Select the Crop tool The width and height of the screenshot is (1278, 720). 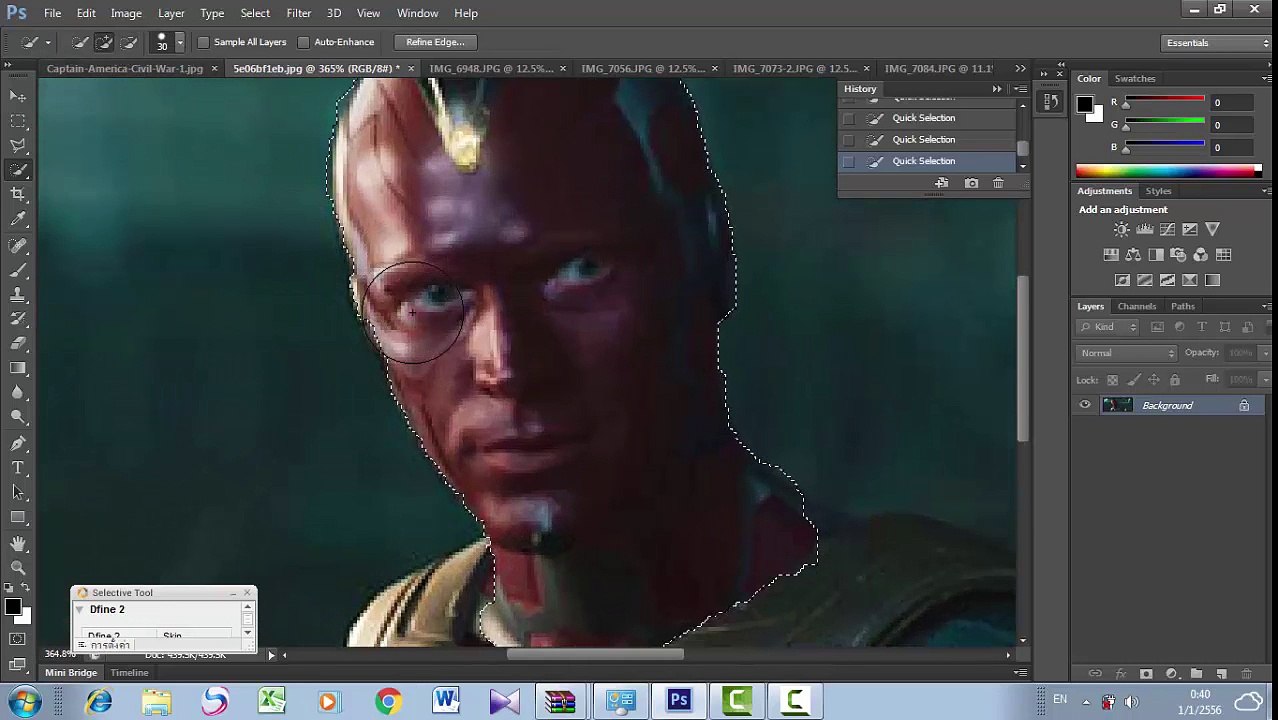[19, 195]
